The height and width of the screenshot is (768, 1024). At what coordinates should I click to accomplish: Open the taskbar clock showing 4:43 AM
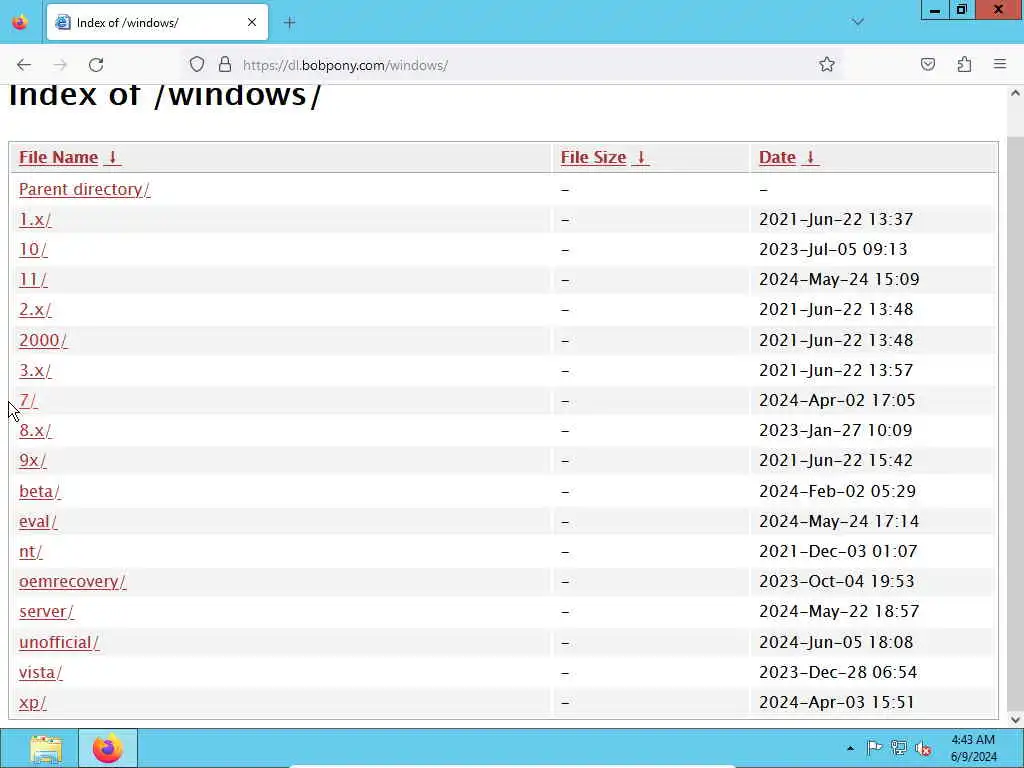point(973,748)
